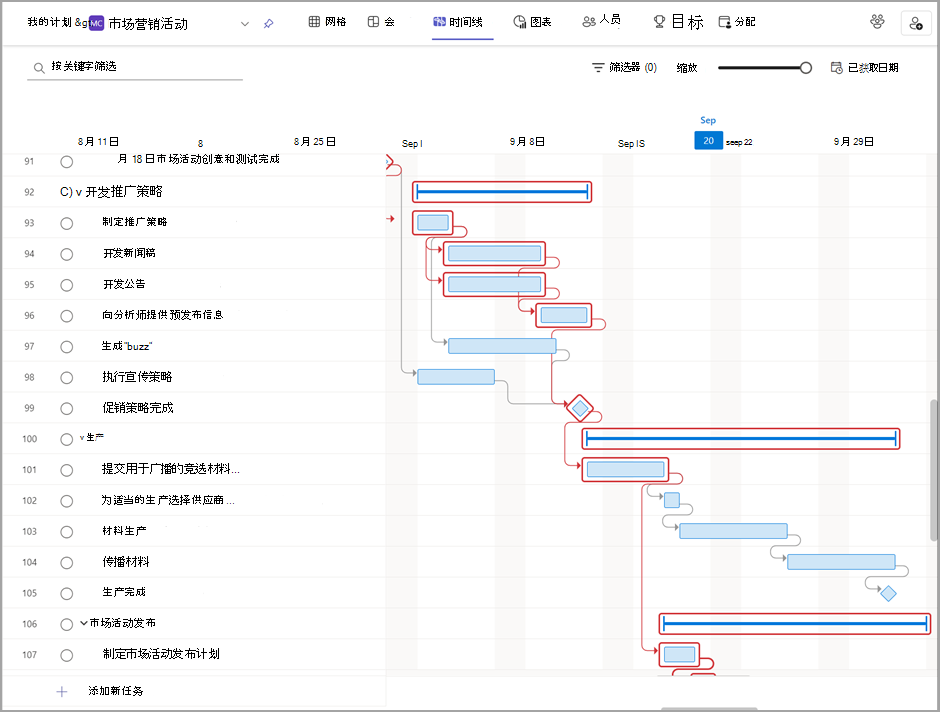Switch to the 会 board tab
Viewport: 940px width, 712px height.
(381, 22)
